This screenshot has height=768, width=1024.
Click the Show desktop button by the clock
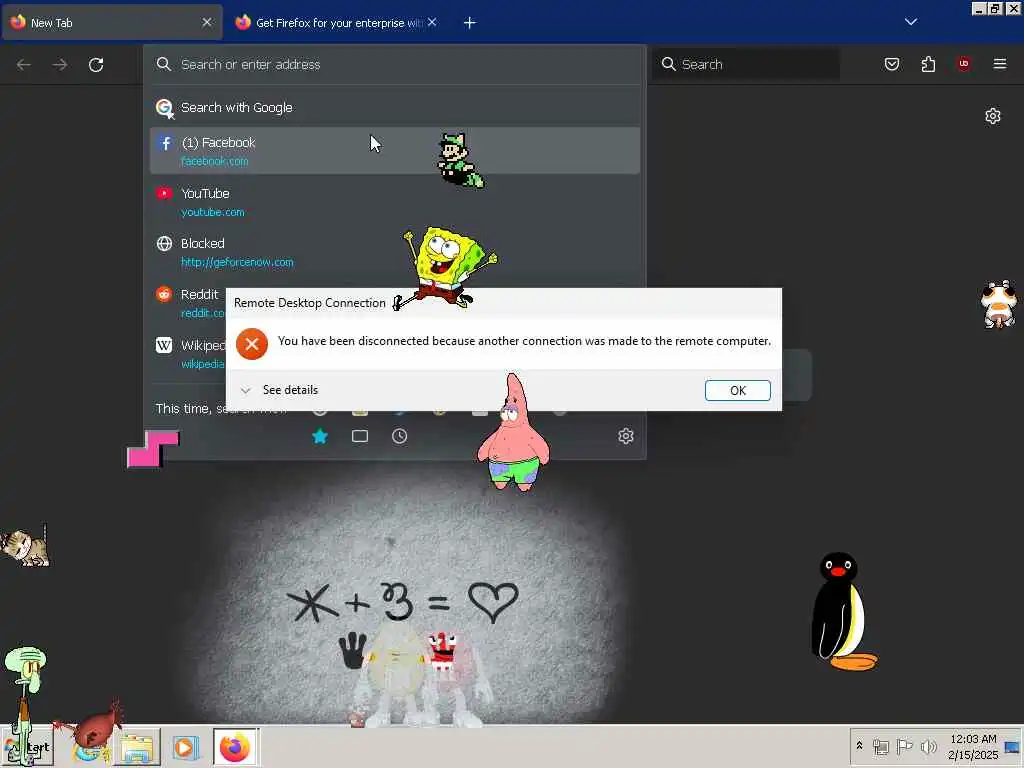[x=1013, y=746]
